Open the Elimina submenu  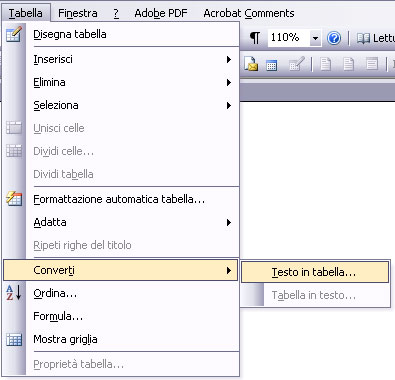point(120,82)
